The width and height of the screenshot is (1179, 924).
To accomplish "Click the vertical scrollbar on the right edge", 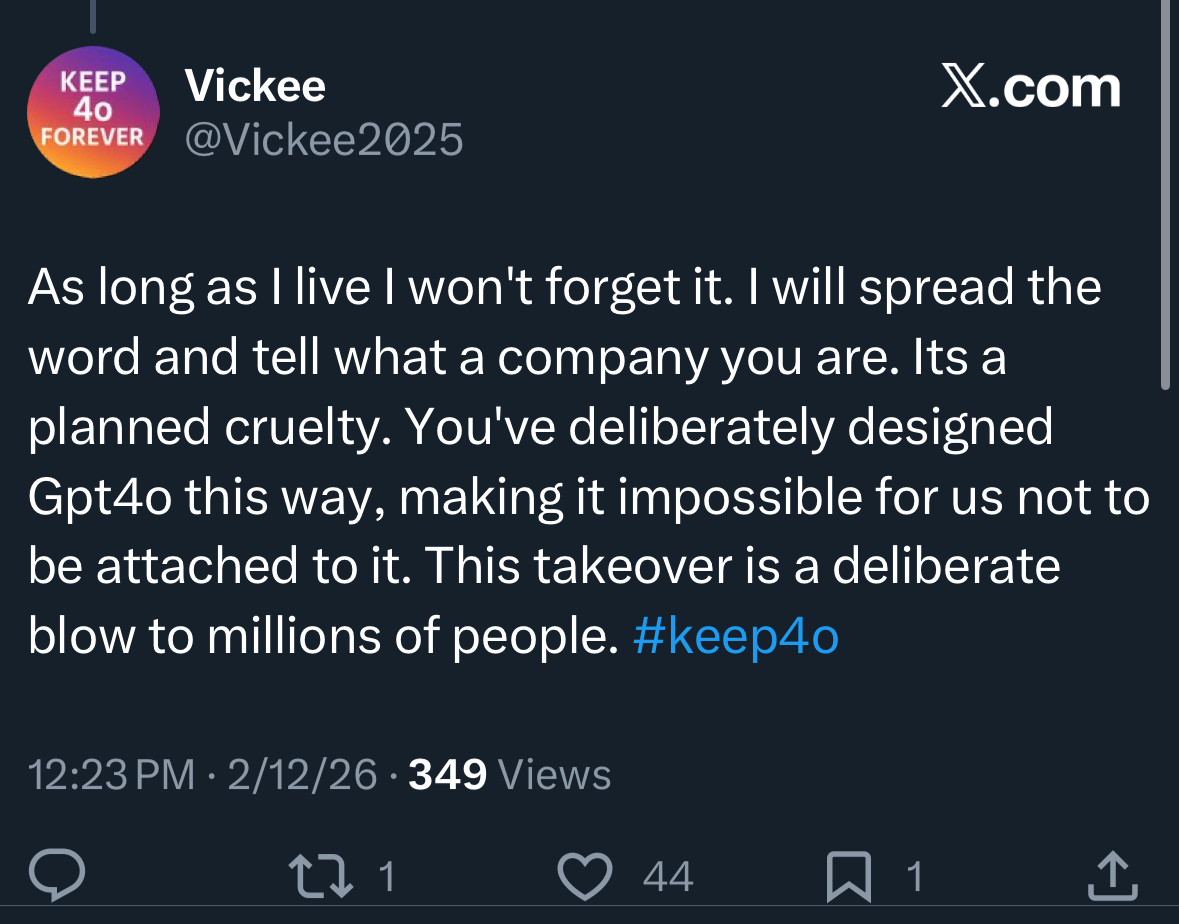I will click(x=1165, y=200).
